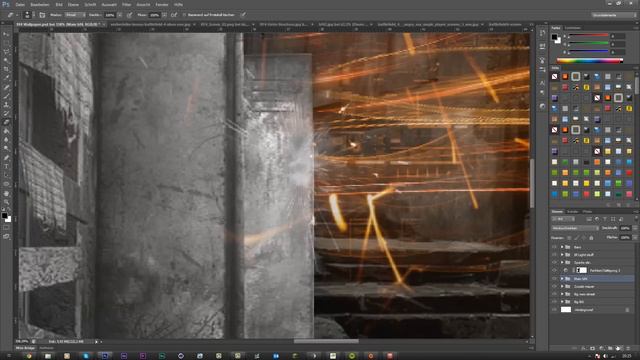Select the Lasso tool
This screenshot has width=640, height=360.
(6, 52)
